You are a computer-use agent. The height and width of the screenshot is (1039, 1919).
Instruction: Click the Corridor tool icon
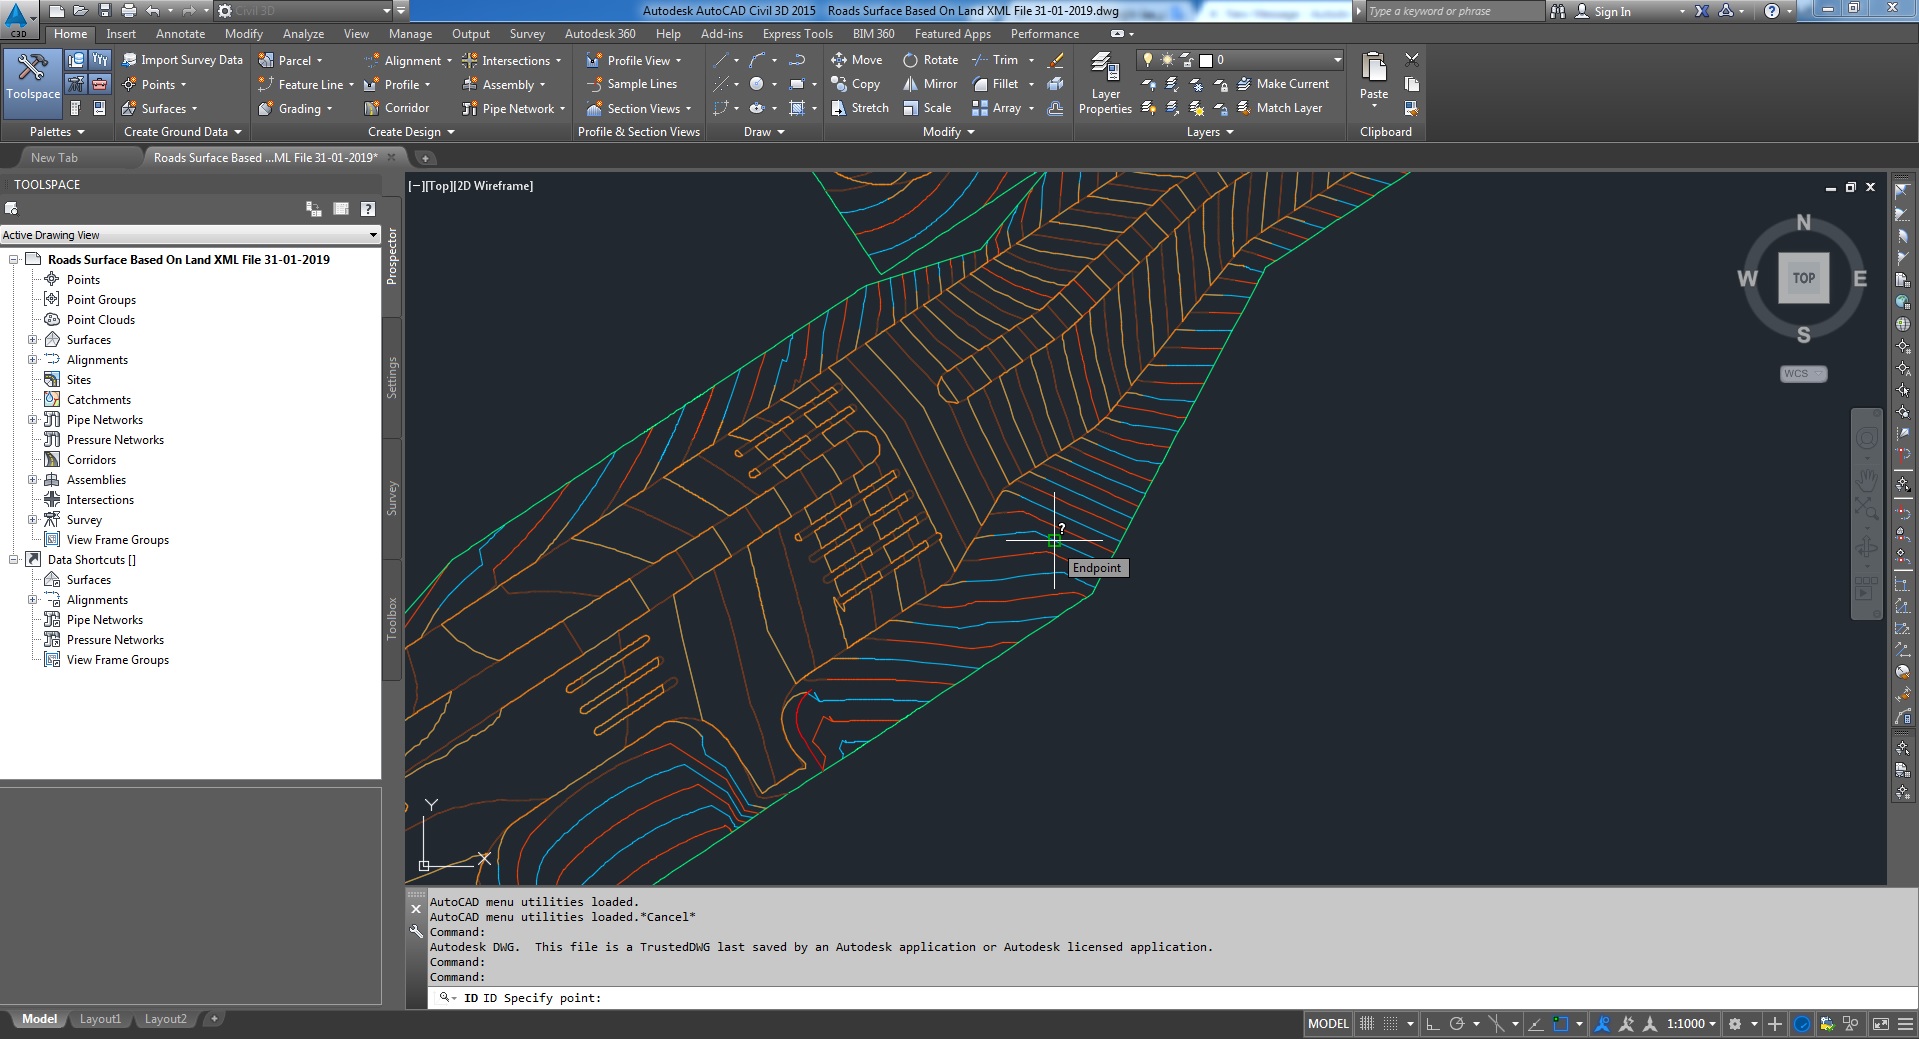click(372, 108)
